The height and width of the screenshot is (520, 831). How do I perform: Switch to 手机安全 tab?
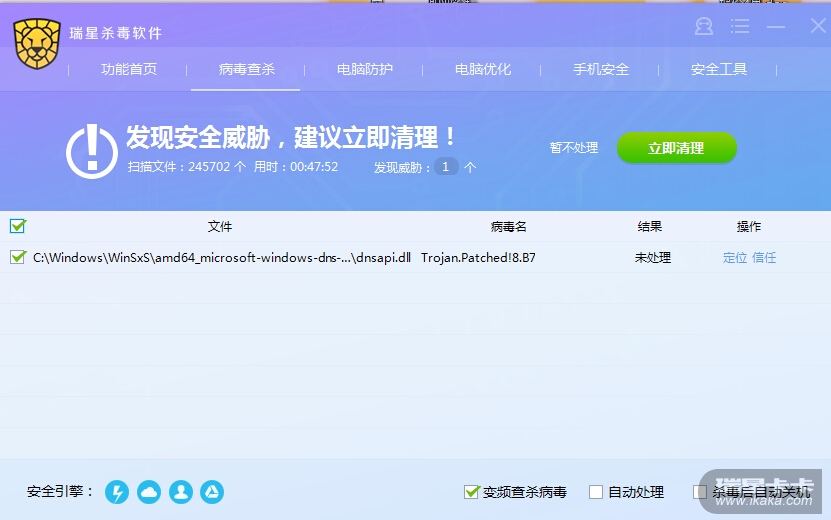600,69
